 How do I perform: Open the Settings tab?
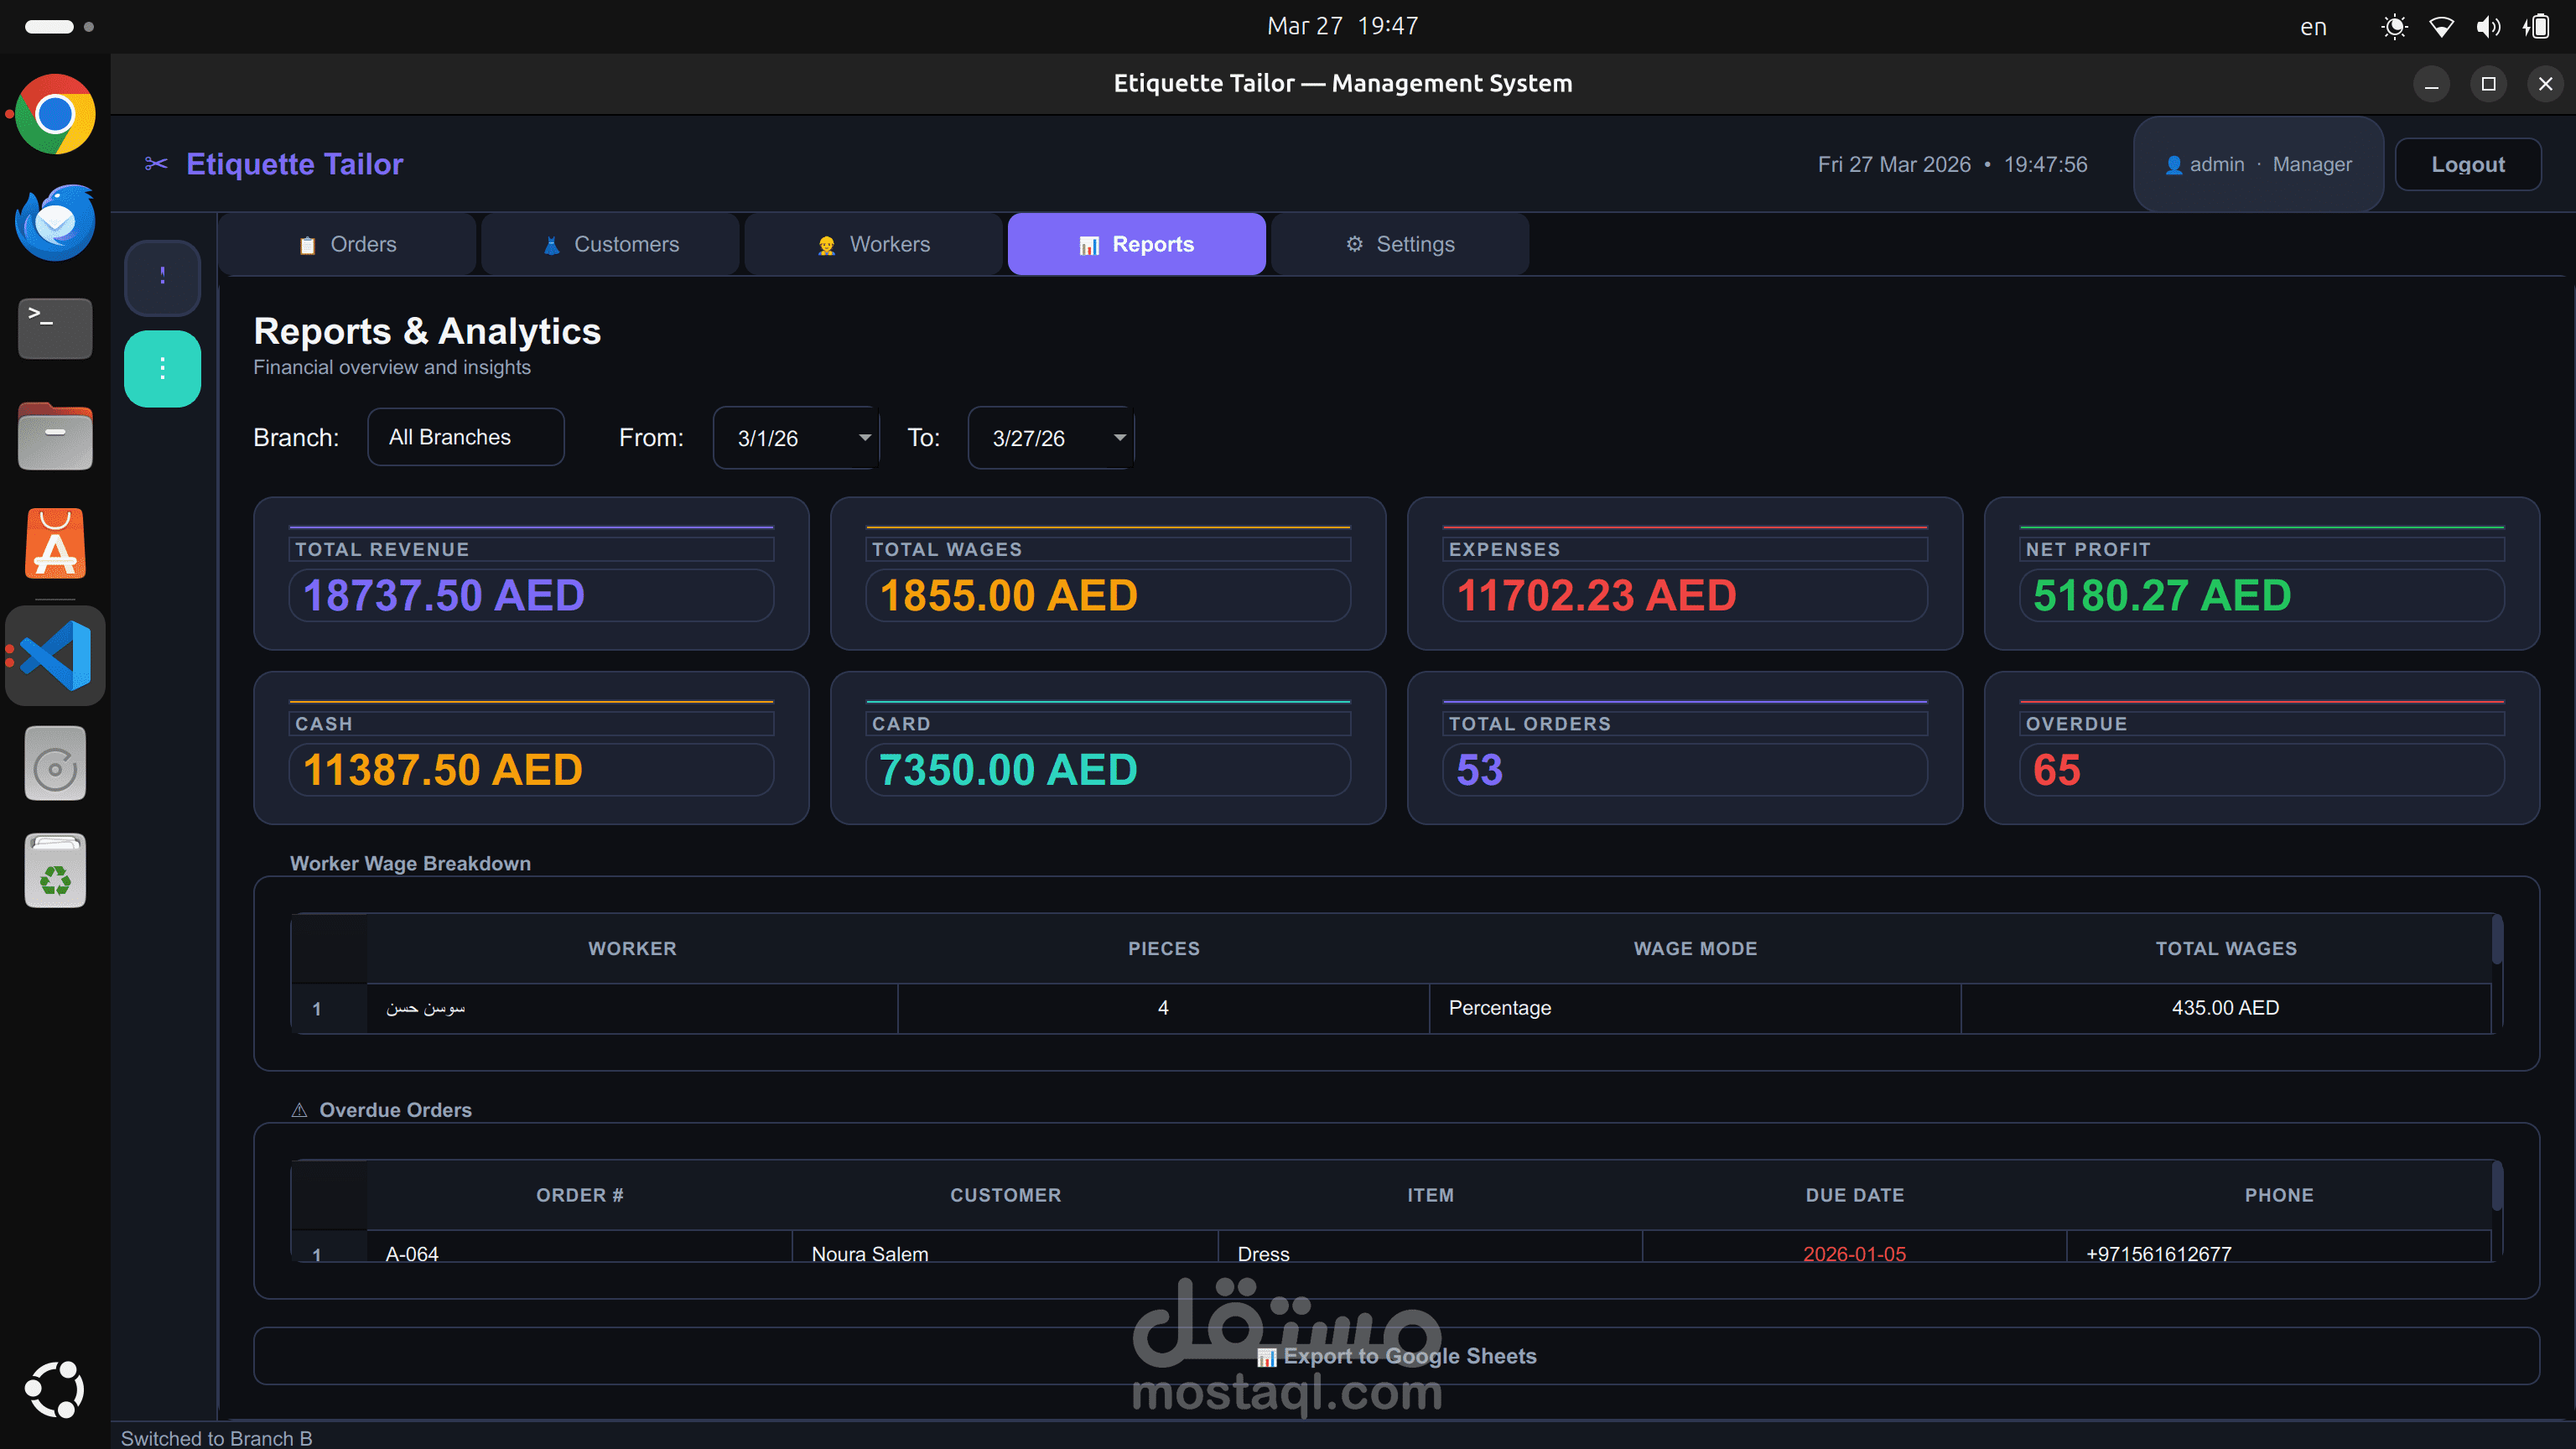click(1399, 244)
